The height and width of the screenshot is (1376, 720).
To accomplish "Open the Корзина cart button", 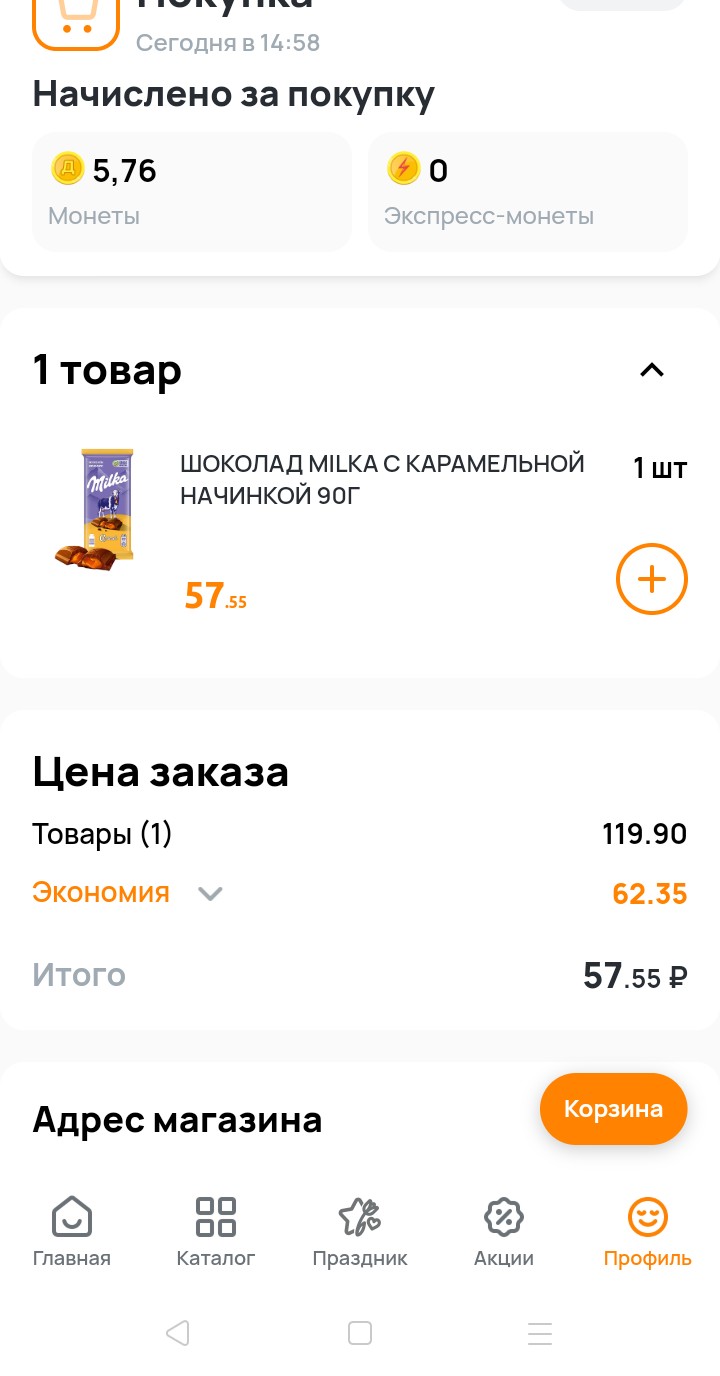I will point(613,1108).
